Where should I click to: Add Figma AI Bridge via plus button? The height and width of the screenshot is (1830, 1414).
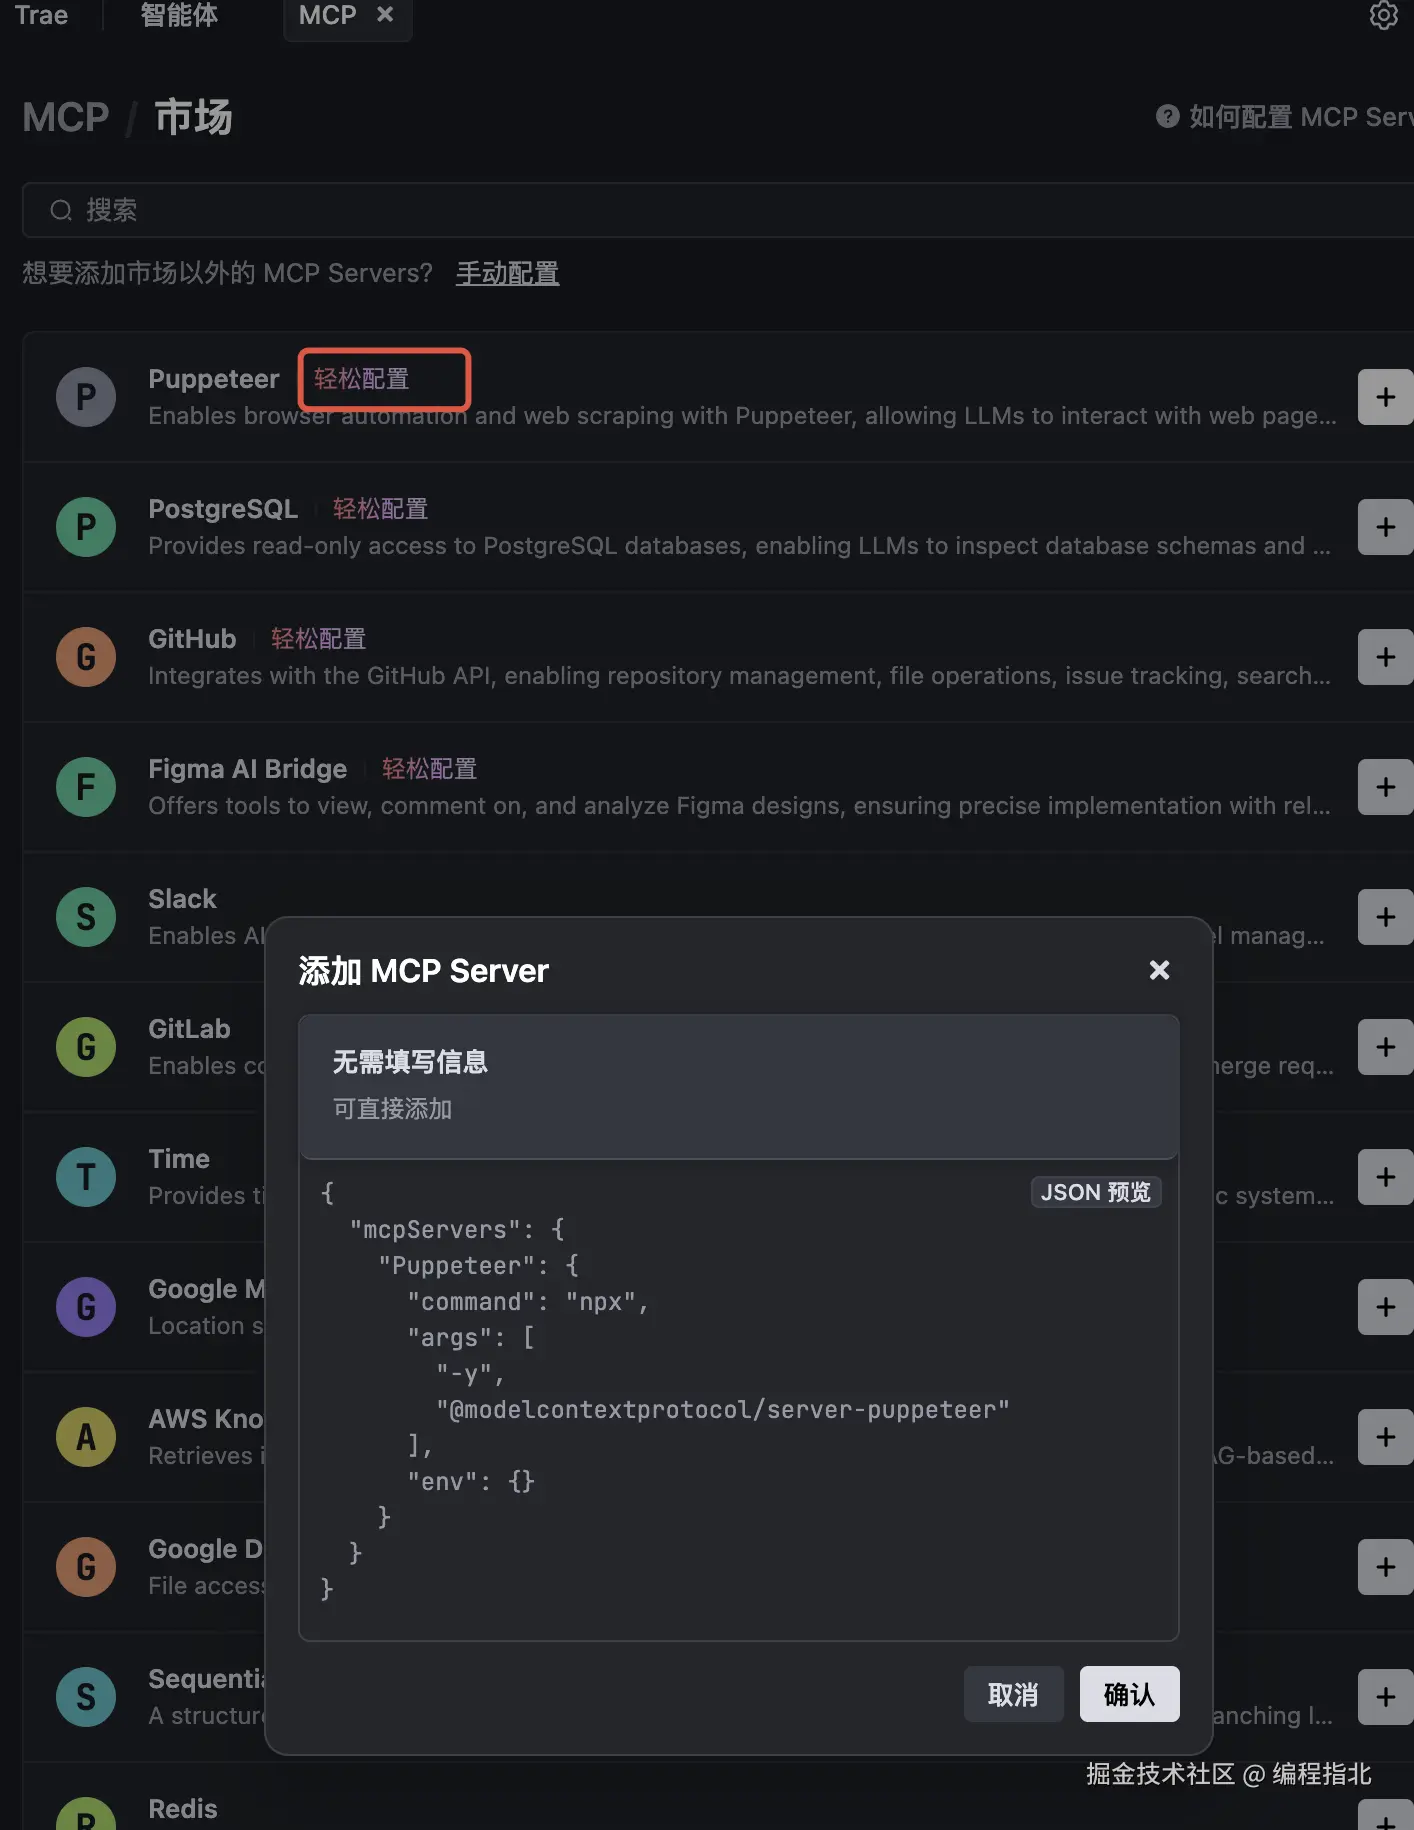[1385, 787]
